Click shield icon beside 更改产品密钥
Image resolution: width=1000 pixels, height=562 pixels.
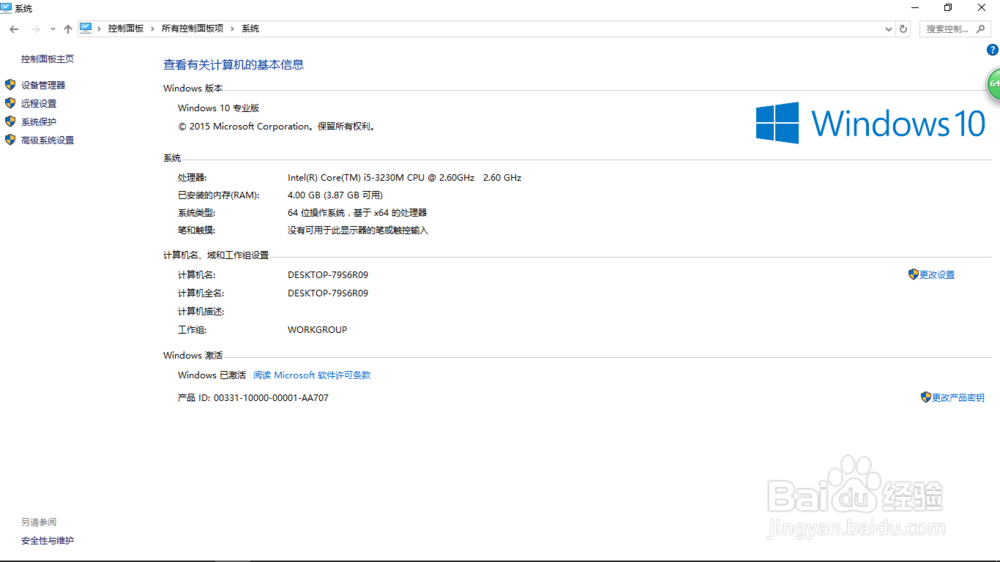point(926,397)
